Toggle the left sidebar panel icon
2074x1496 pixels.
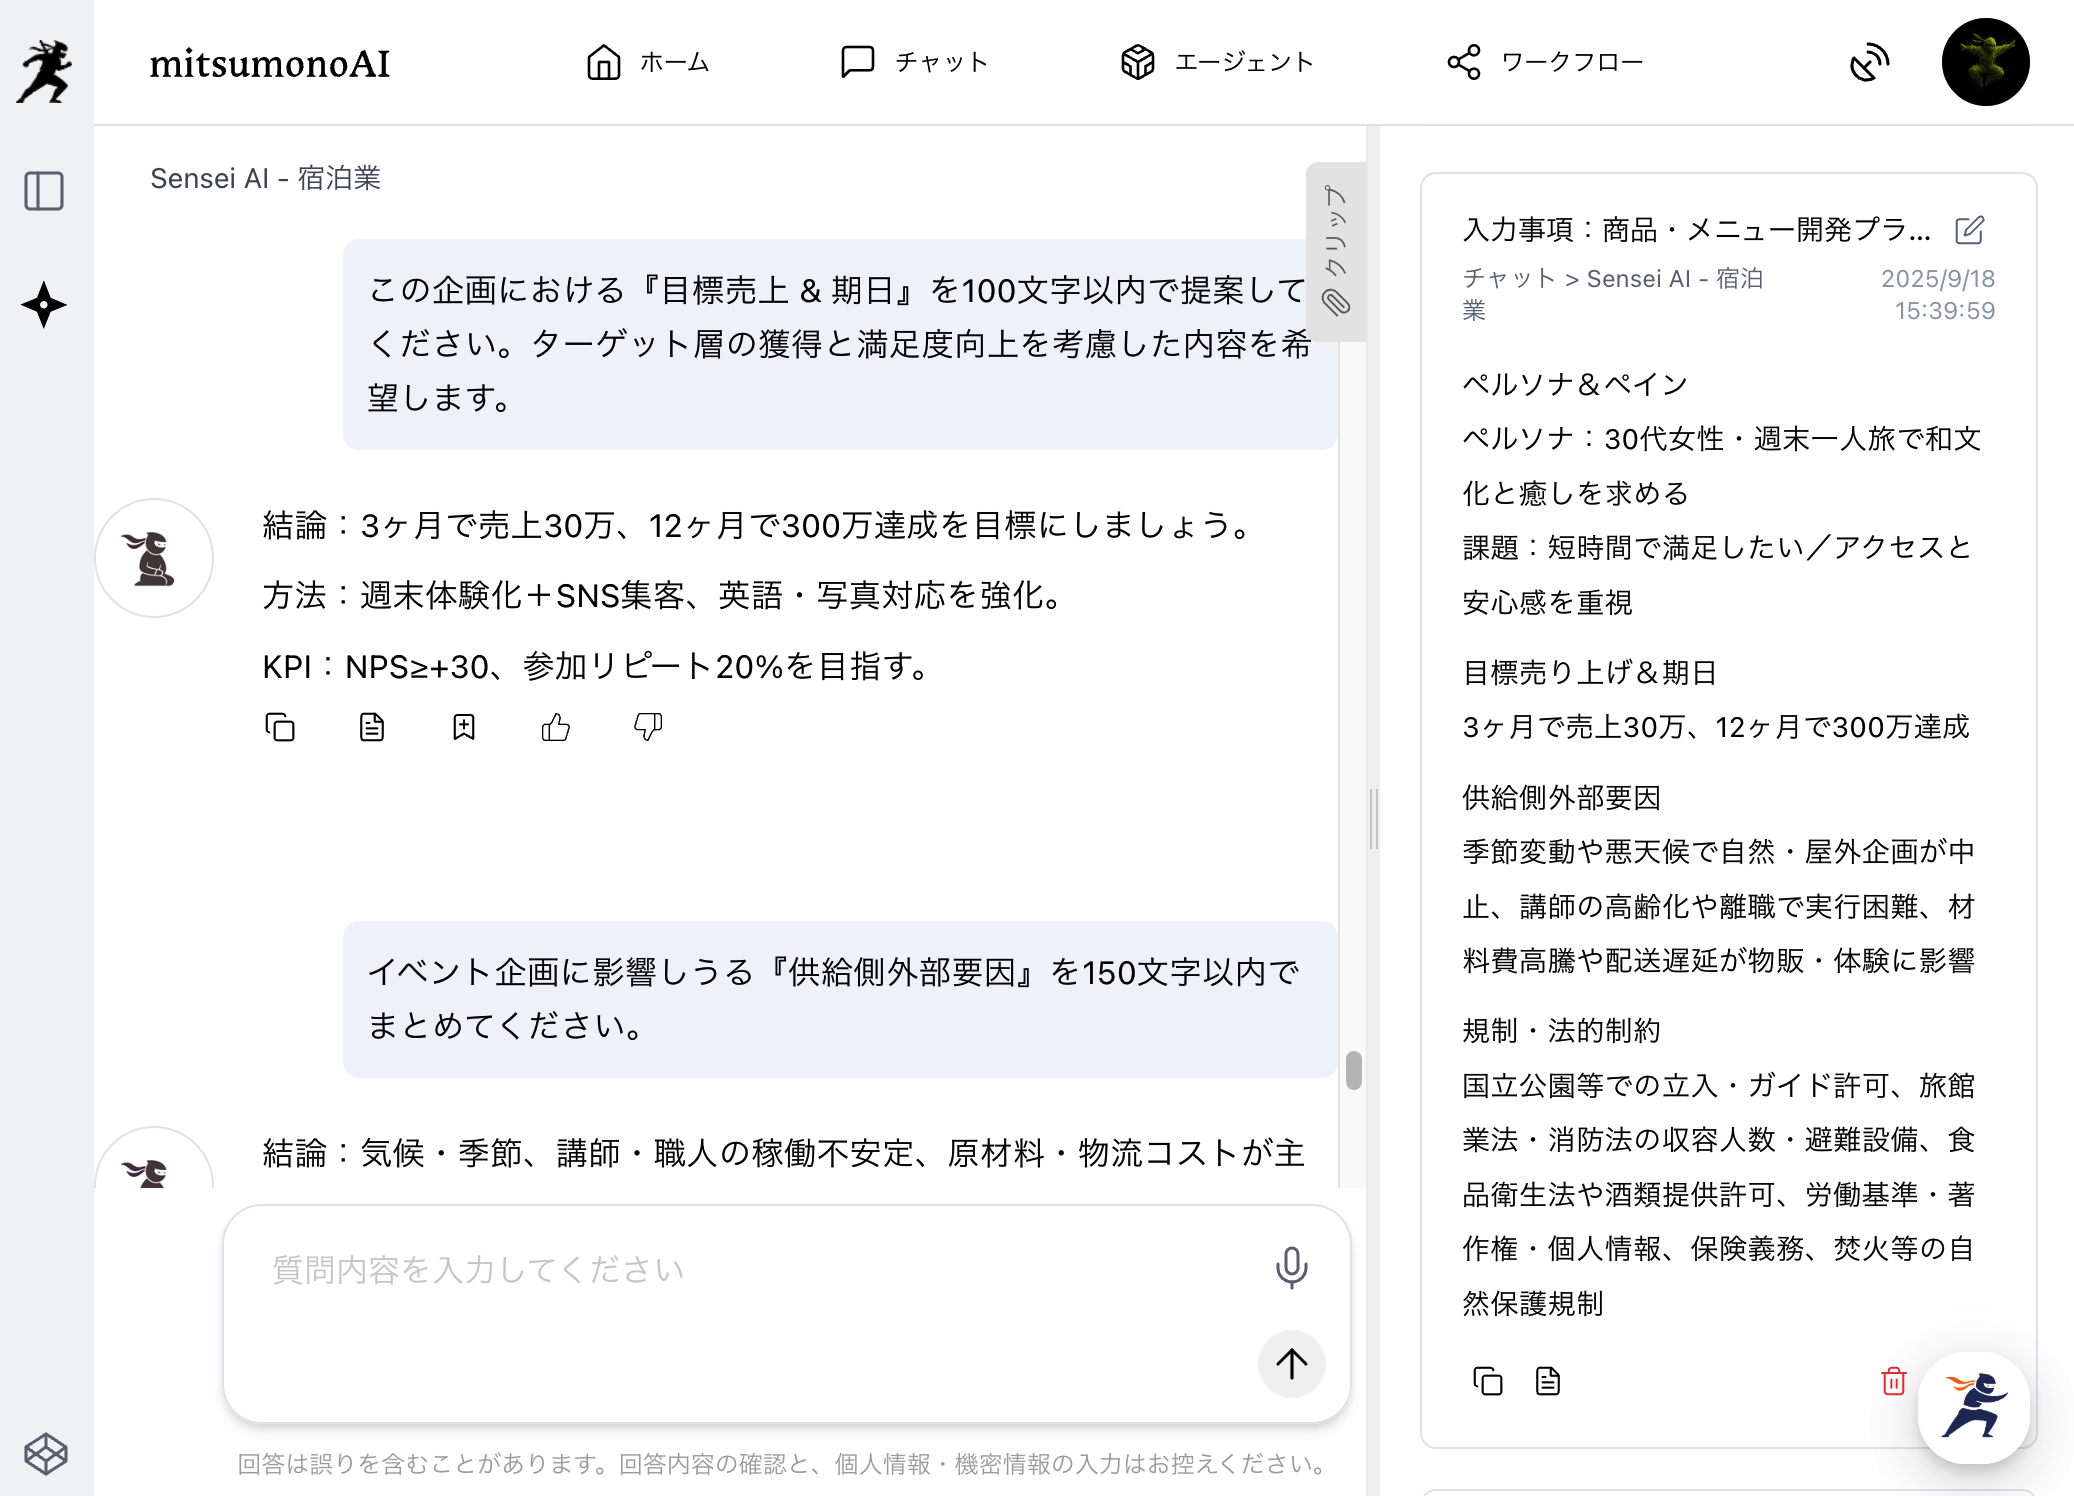pyautogui.click(x=44, y=191)
